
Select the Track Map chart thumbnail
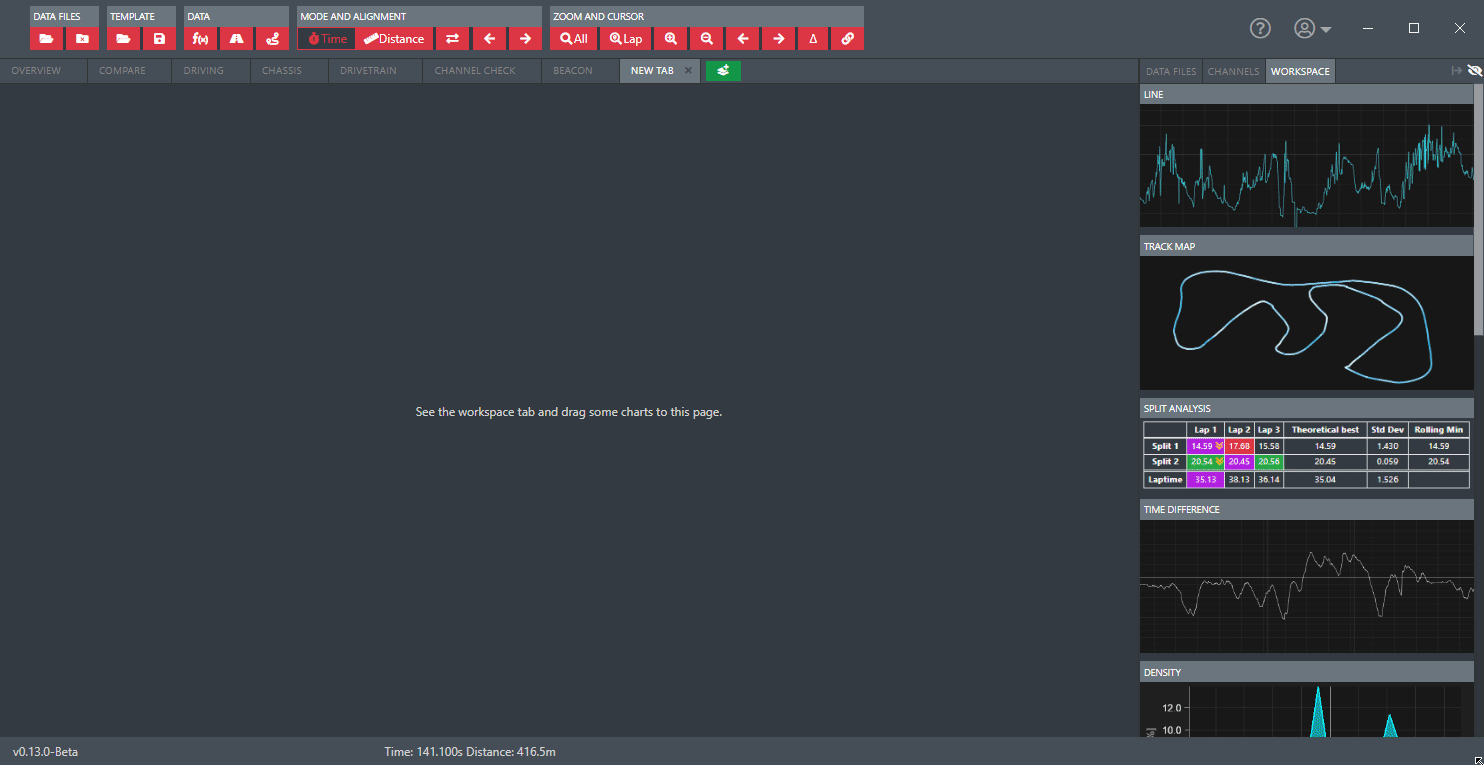click(1306, 322)
